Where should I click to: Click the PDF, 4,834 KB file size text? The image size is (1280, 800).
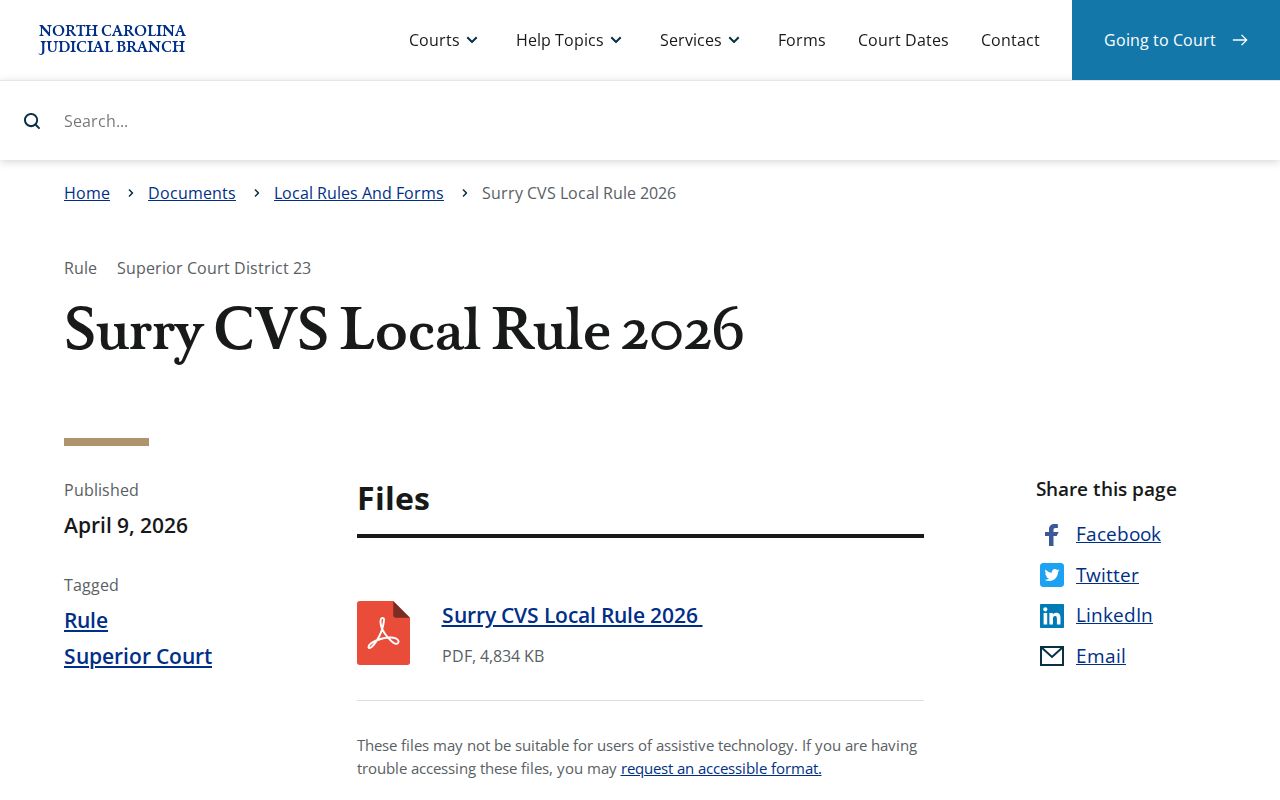493,656
